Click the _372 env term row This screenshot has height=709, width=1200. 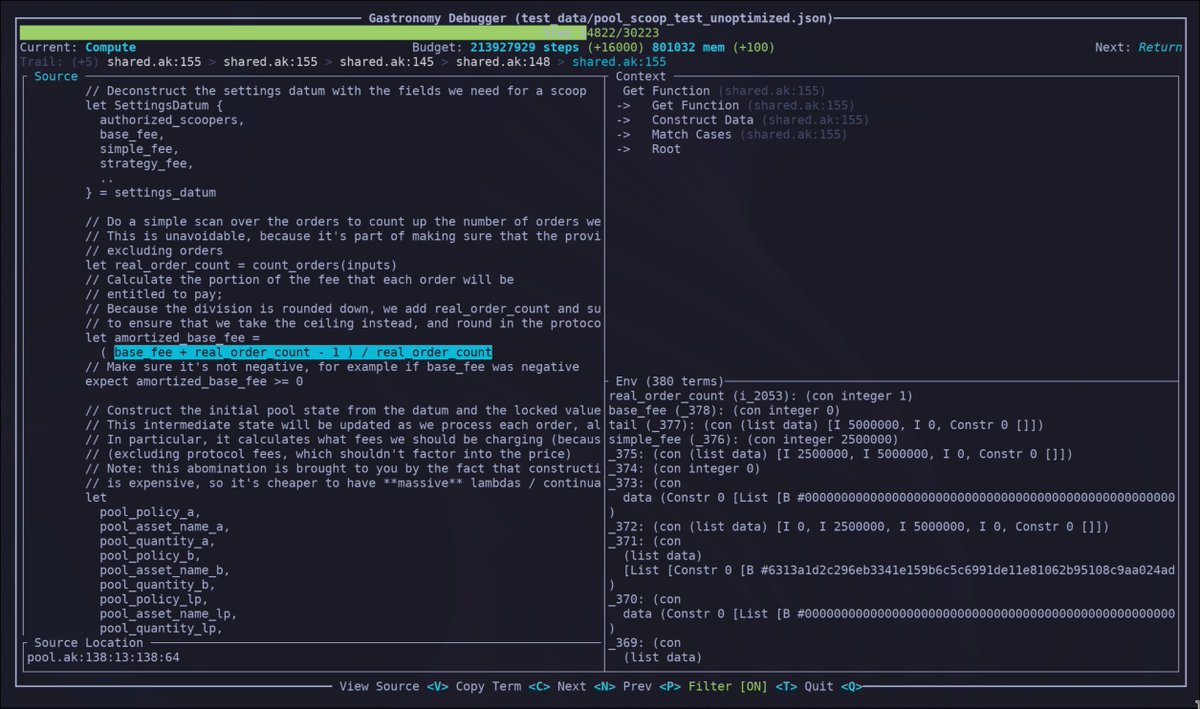pos(859,526)
